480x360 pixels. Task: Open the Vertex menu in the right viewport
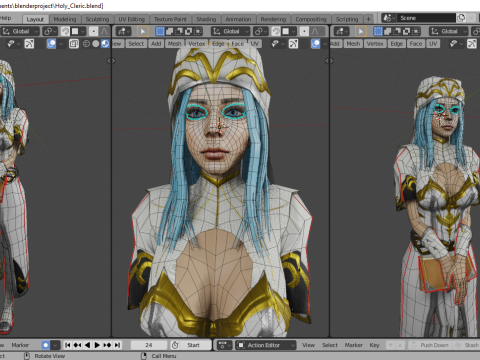click(x=375, y=44)
